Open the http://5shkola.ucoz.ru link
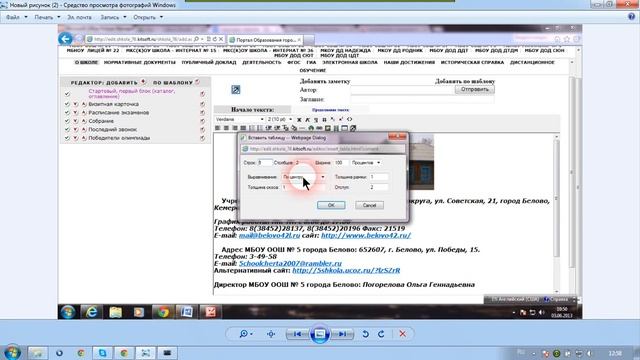Screen dimensions: 640x360 [346, 271]
